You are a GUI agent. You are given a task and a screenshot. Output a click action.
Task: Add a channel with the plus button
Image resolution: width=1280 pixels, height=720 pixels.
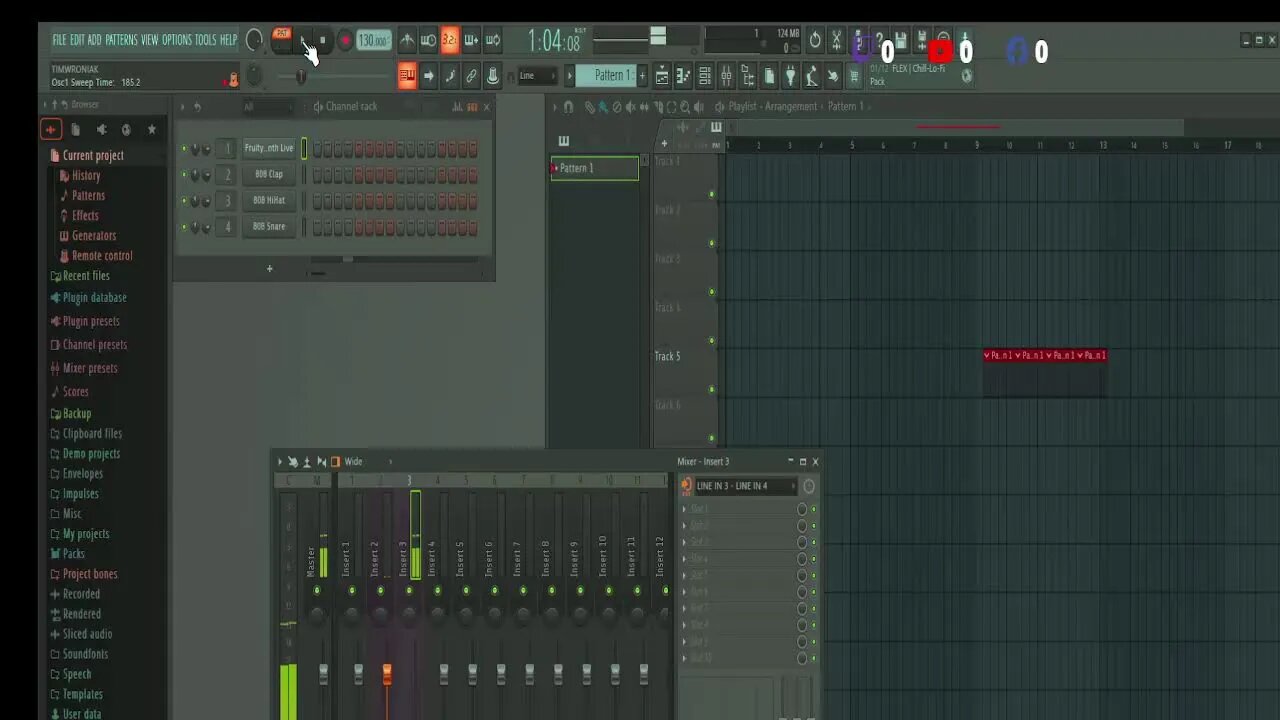point(269,268)
